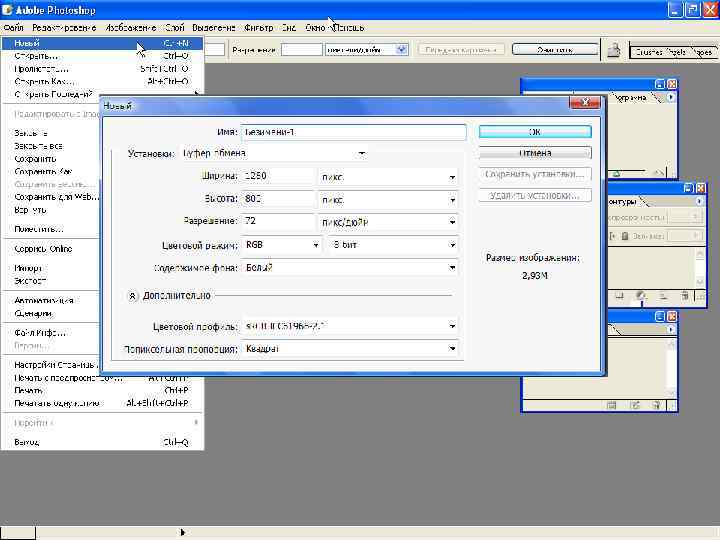This screenshot has width=720, height=540.
Task: Open the options bar resolution units dropdown
Action: (402, 50)
